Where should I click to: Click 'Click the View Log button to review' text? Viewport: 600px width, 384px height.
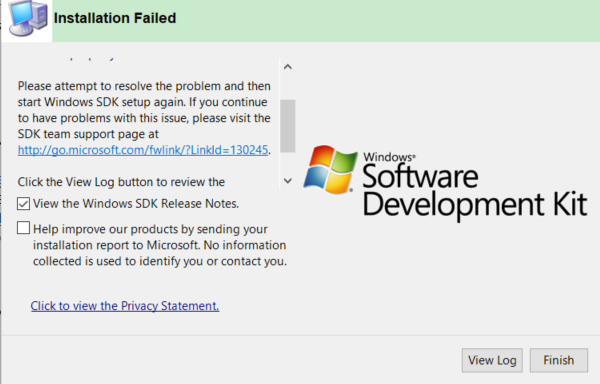tap(121, 182)
